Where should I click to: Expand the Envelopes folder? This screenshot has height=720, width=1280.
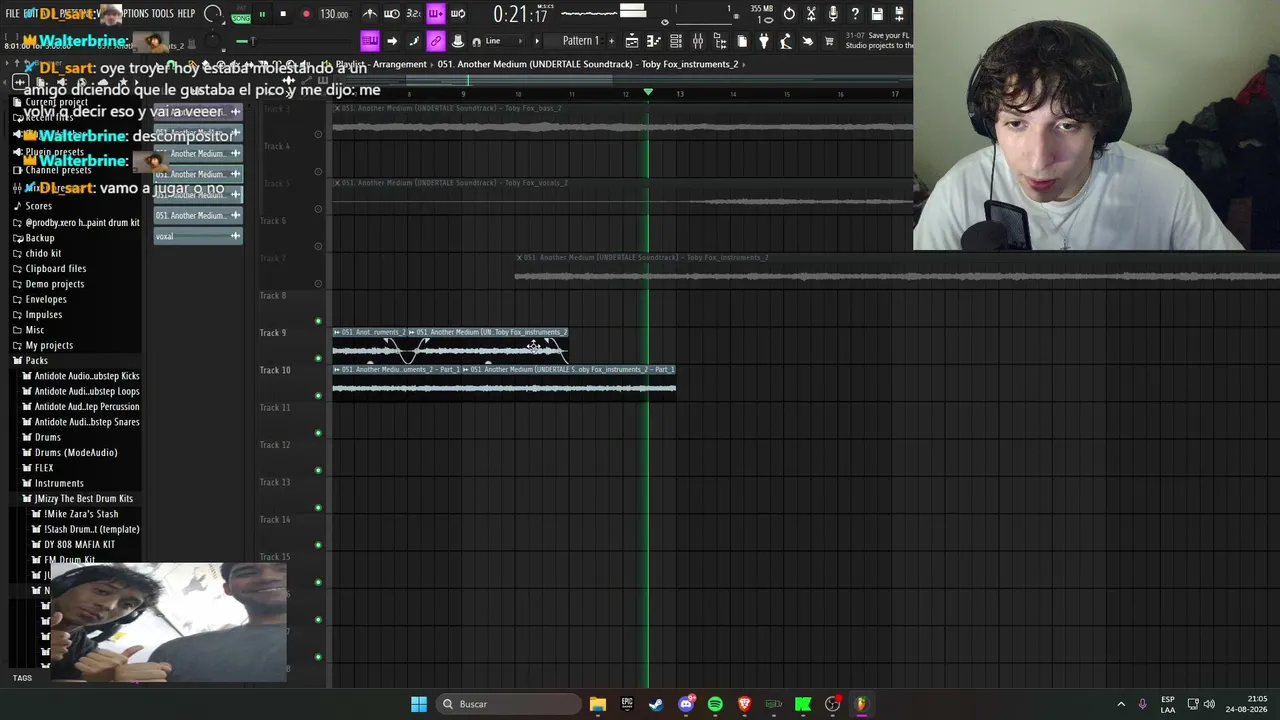(46, 299)
